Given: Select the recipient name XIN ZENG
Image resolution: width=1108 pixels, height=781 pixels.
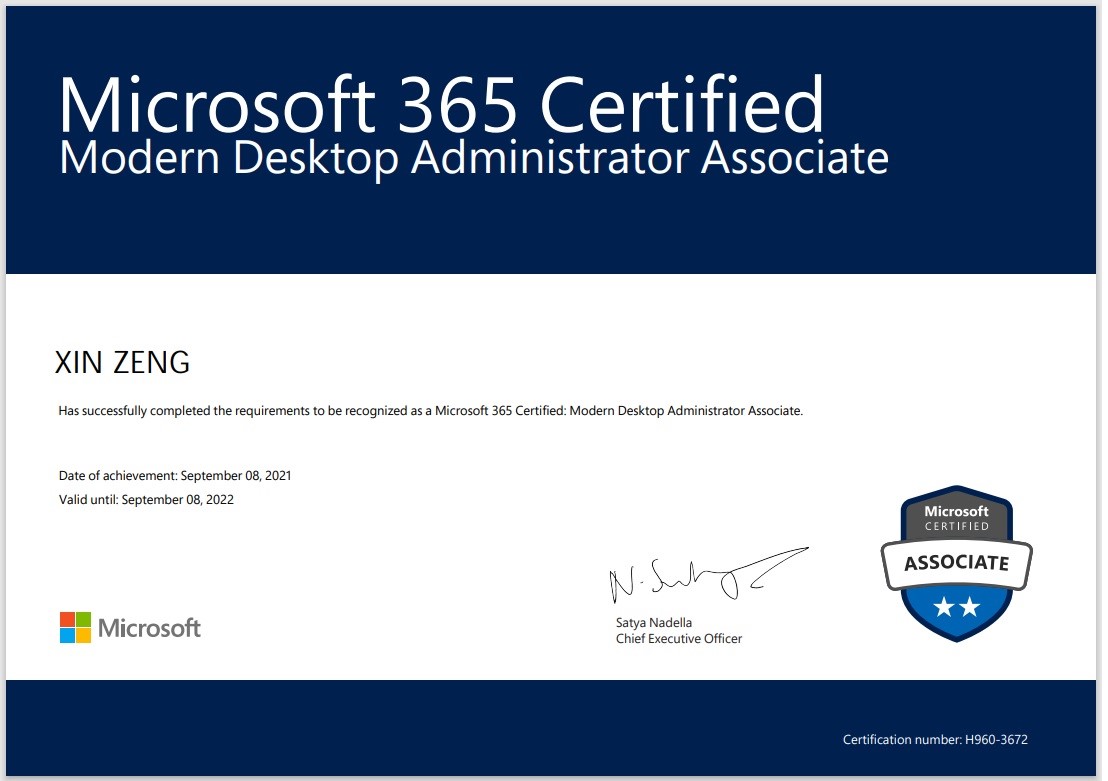Looking at the screenshot, I should pyautogui.click(x=122, y=363).
